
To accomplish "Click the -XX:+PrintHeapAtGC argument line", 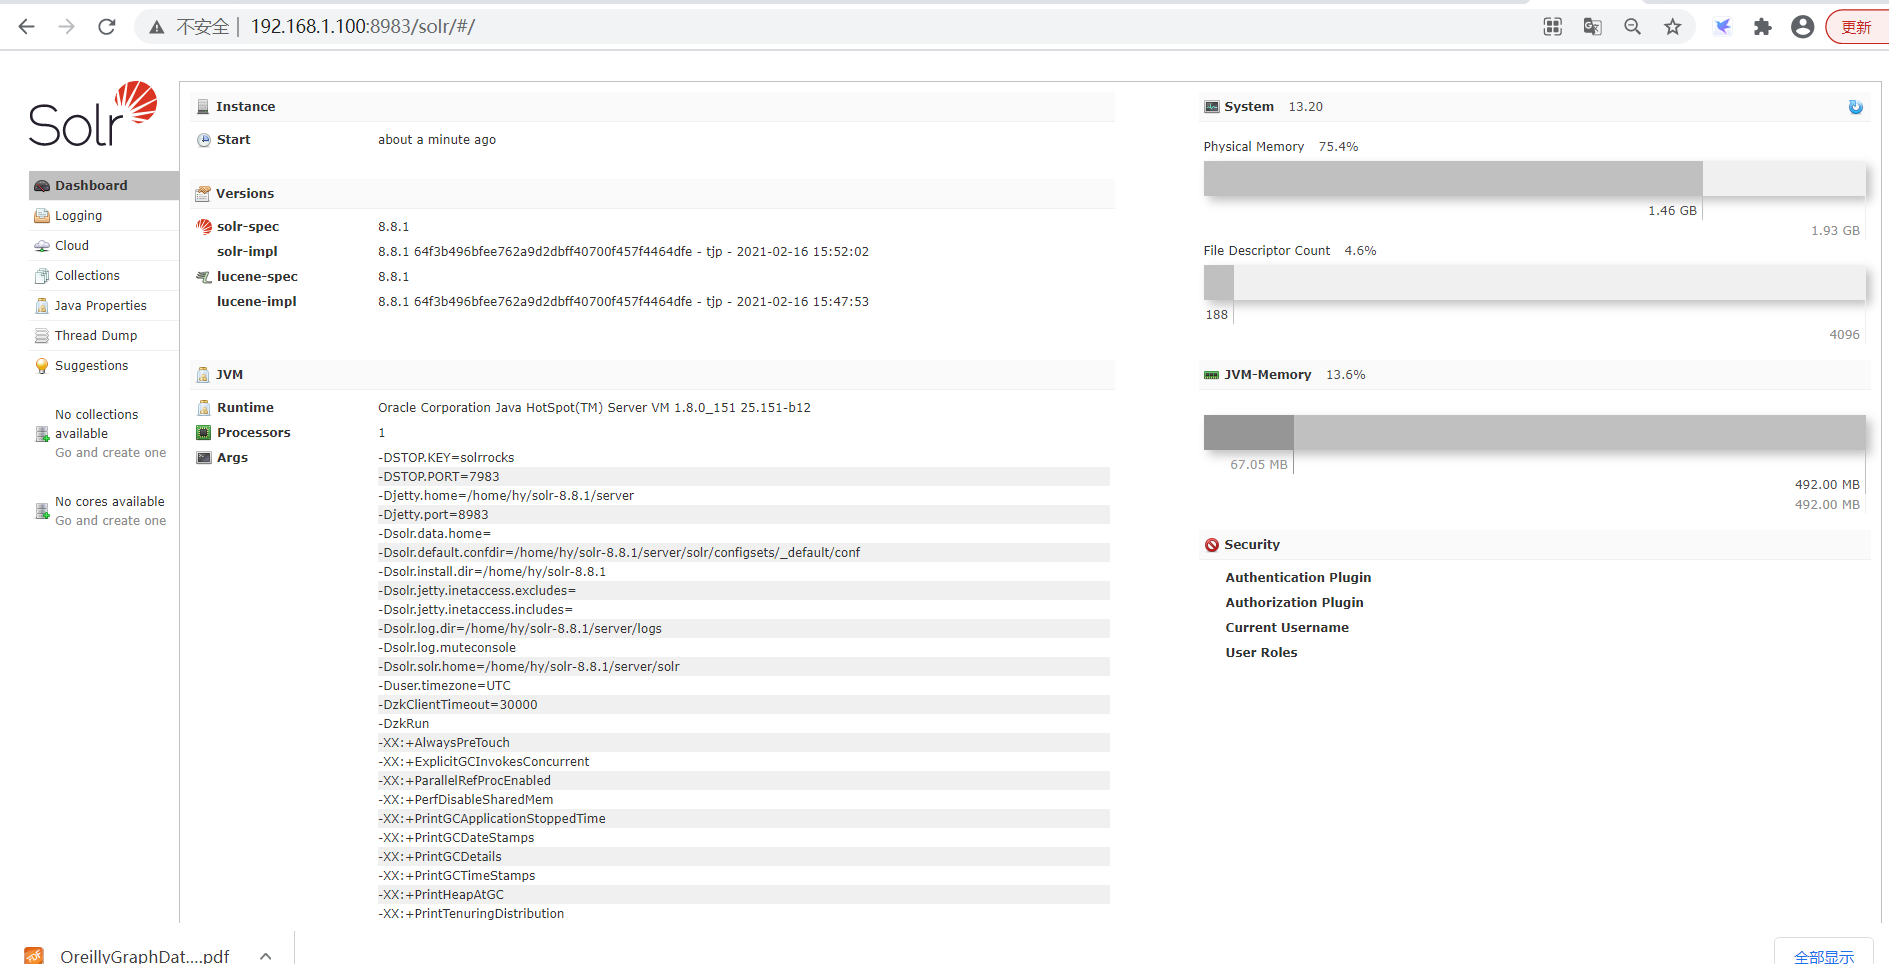I will [x=743, y=895].
